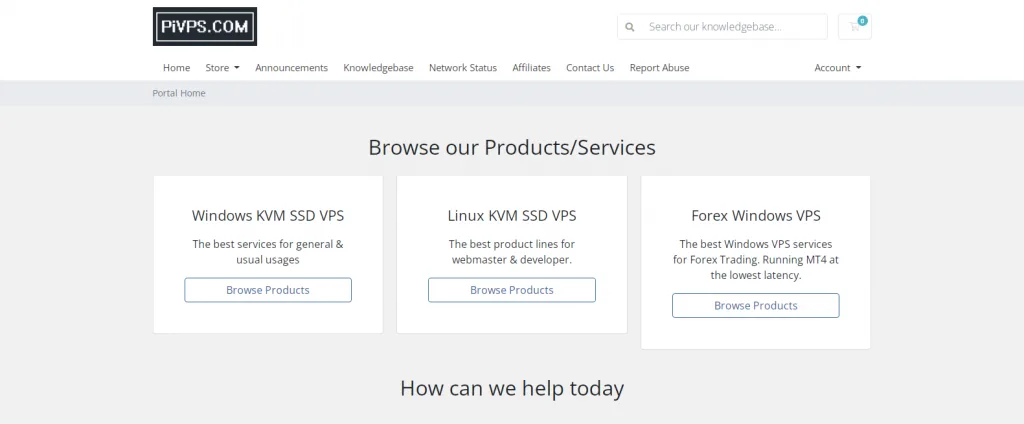The height and width of the screenshot is (424, 1024).
Task: View the Network Status page
Action: tap(462, 67)
